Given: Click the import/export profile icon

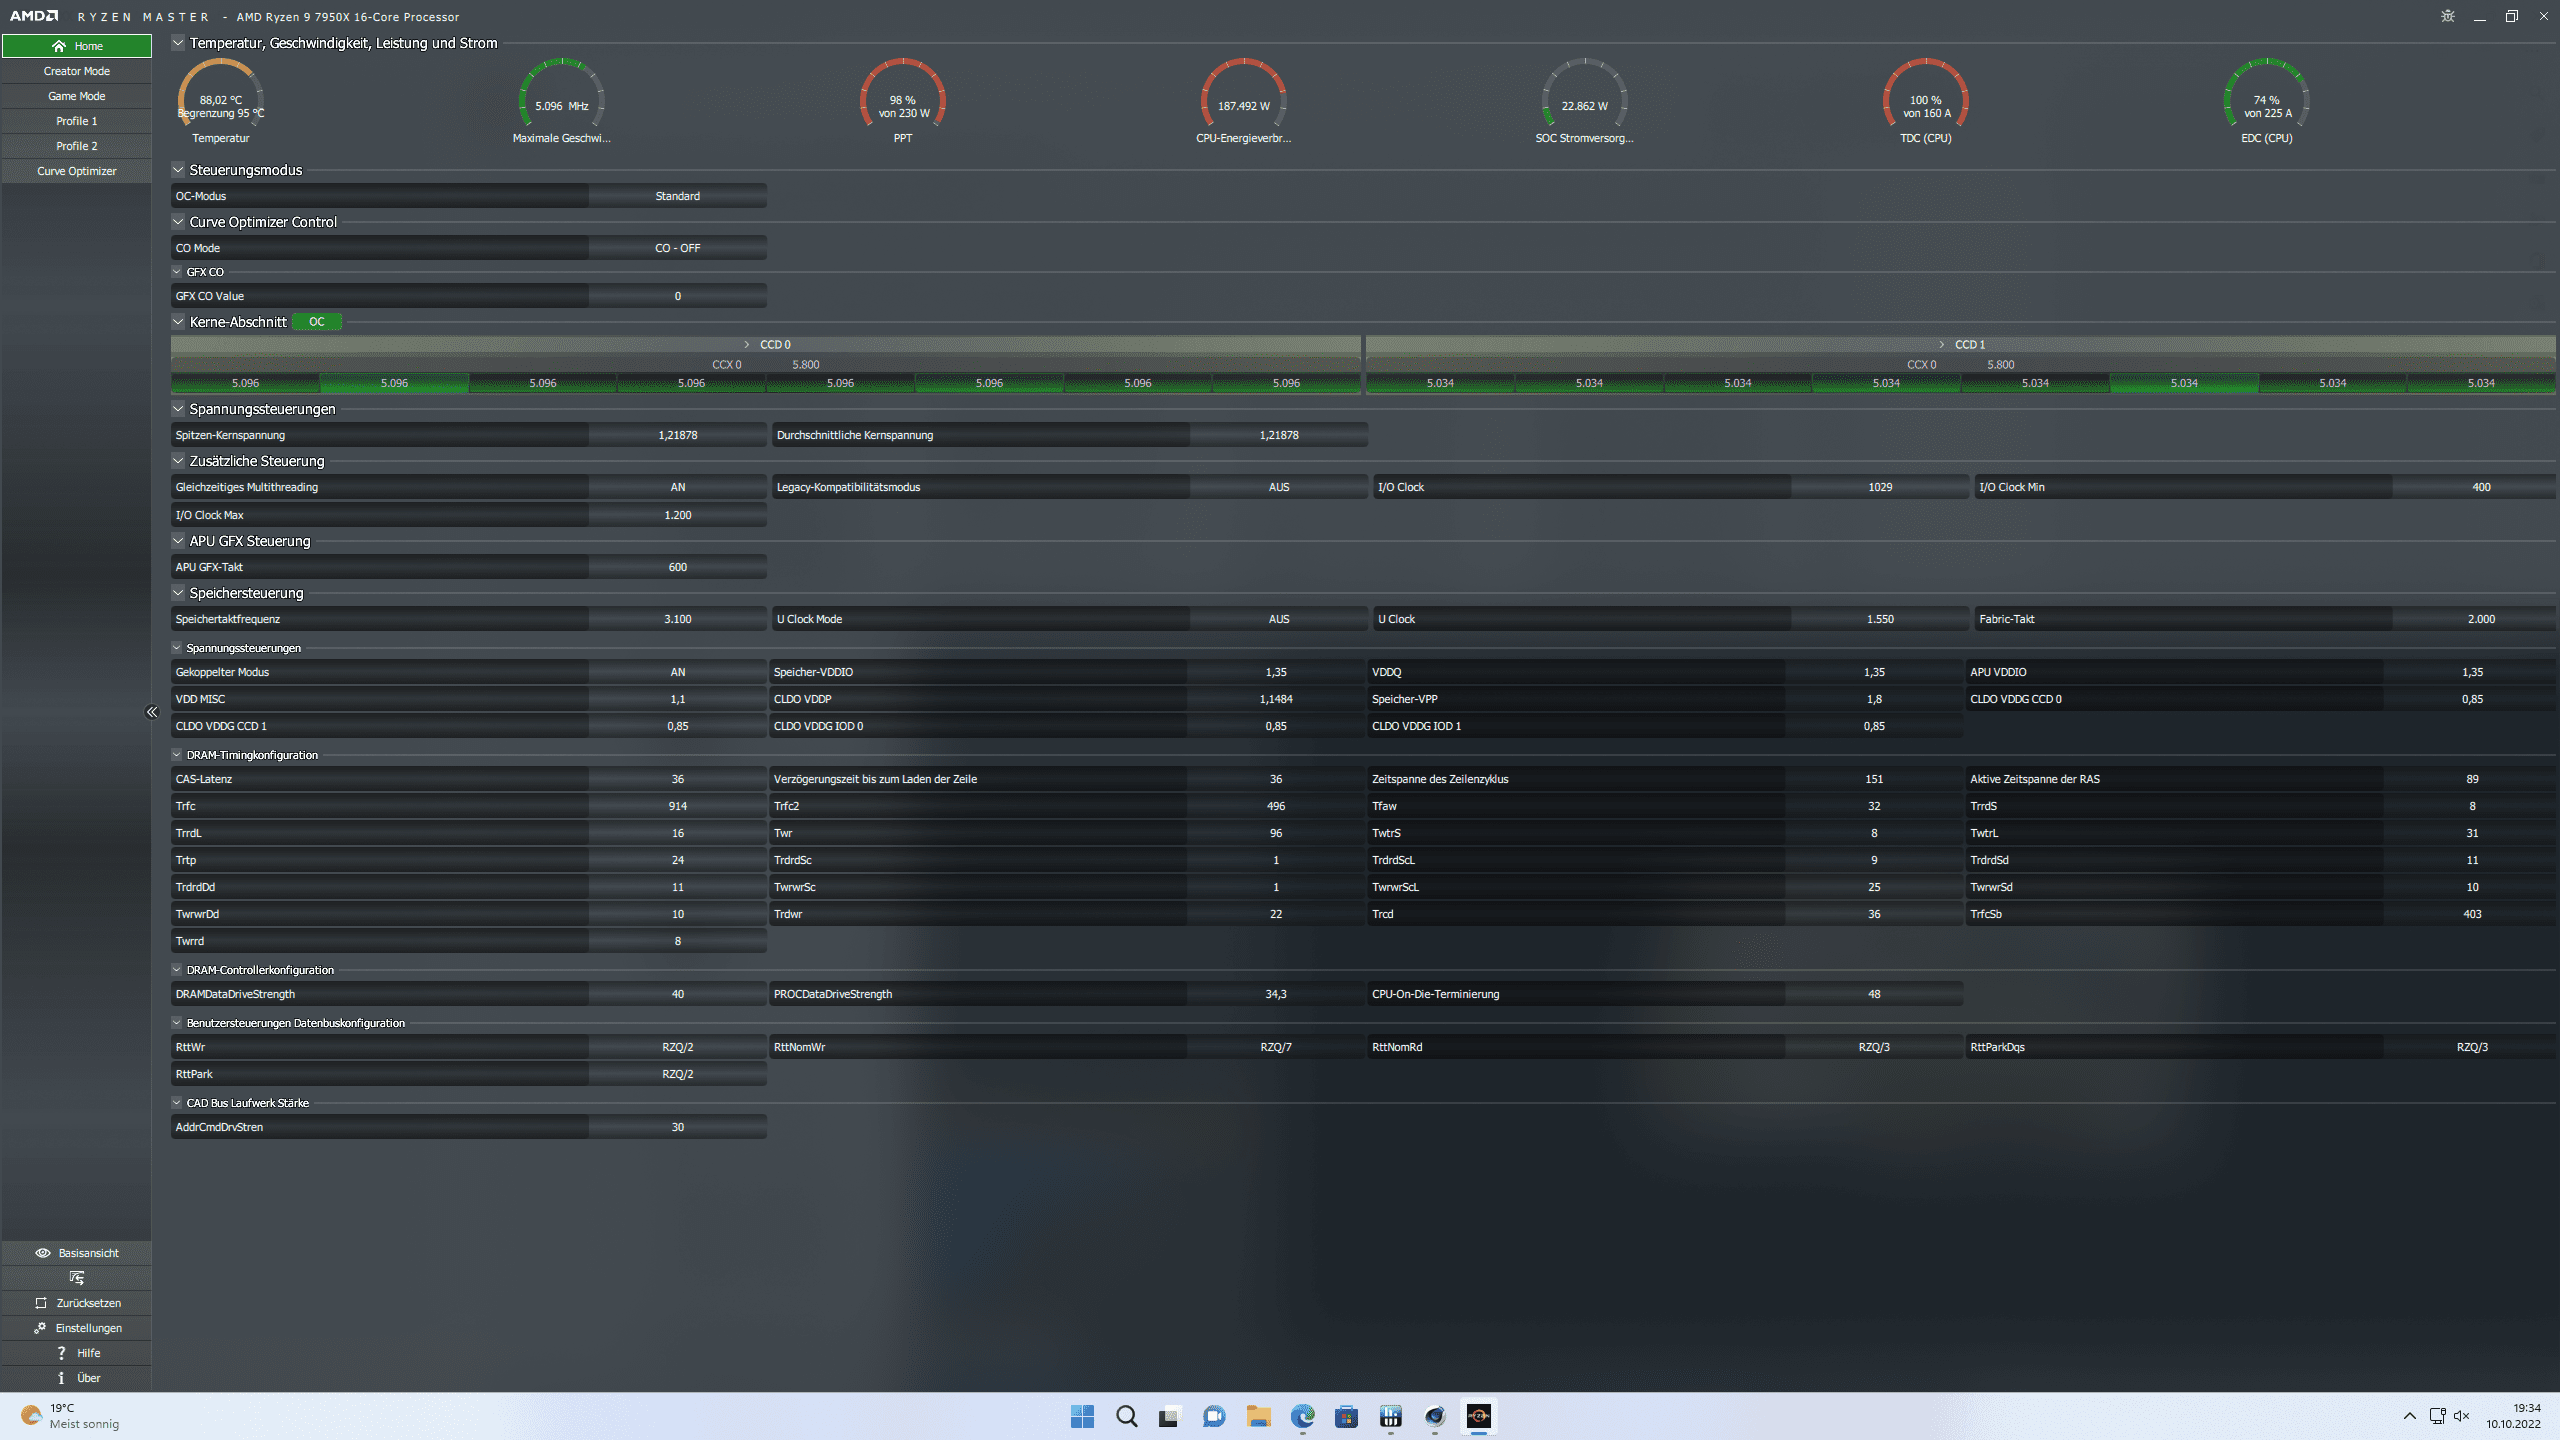Looking at the screenshot, I should click(x=77, y=1278).
